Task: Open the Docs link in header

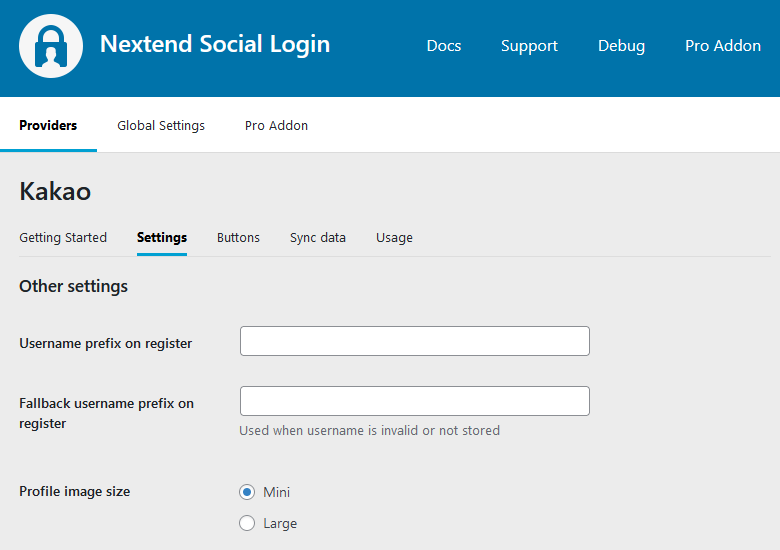Action: click(443, 46)
